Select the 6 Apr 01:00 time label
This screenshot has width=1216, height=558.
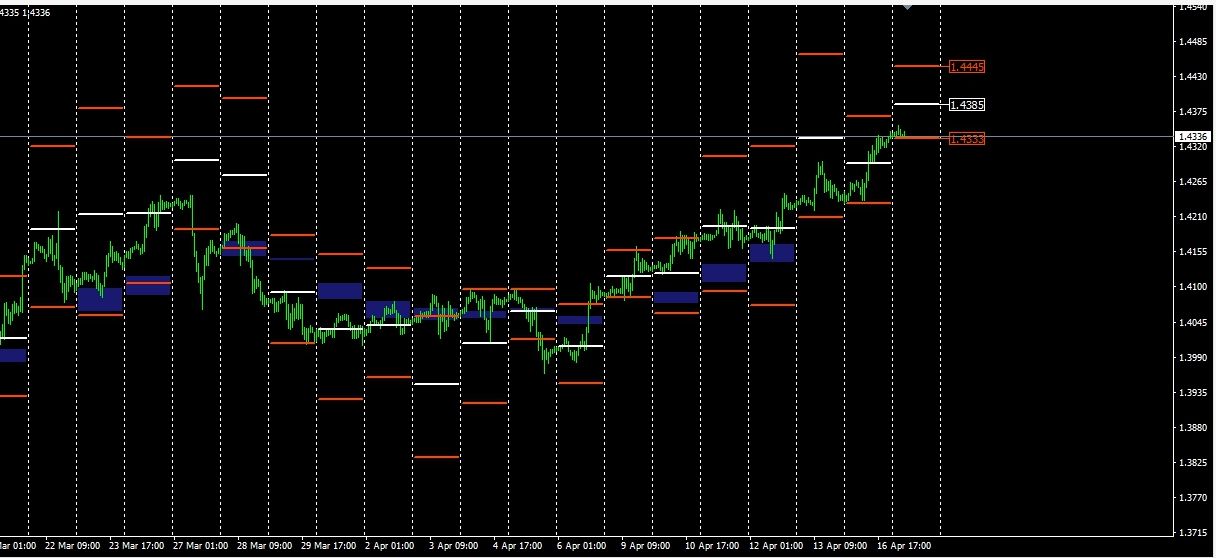[x=583, y=546]
